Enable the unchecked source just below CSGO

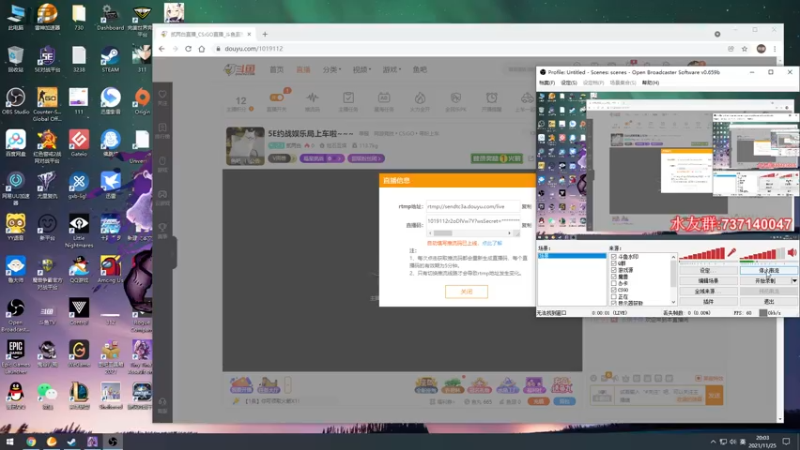[614, 296]
